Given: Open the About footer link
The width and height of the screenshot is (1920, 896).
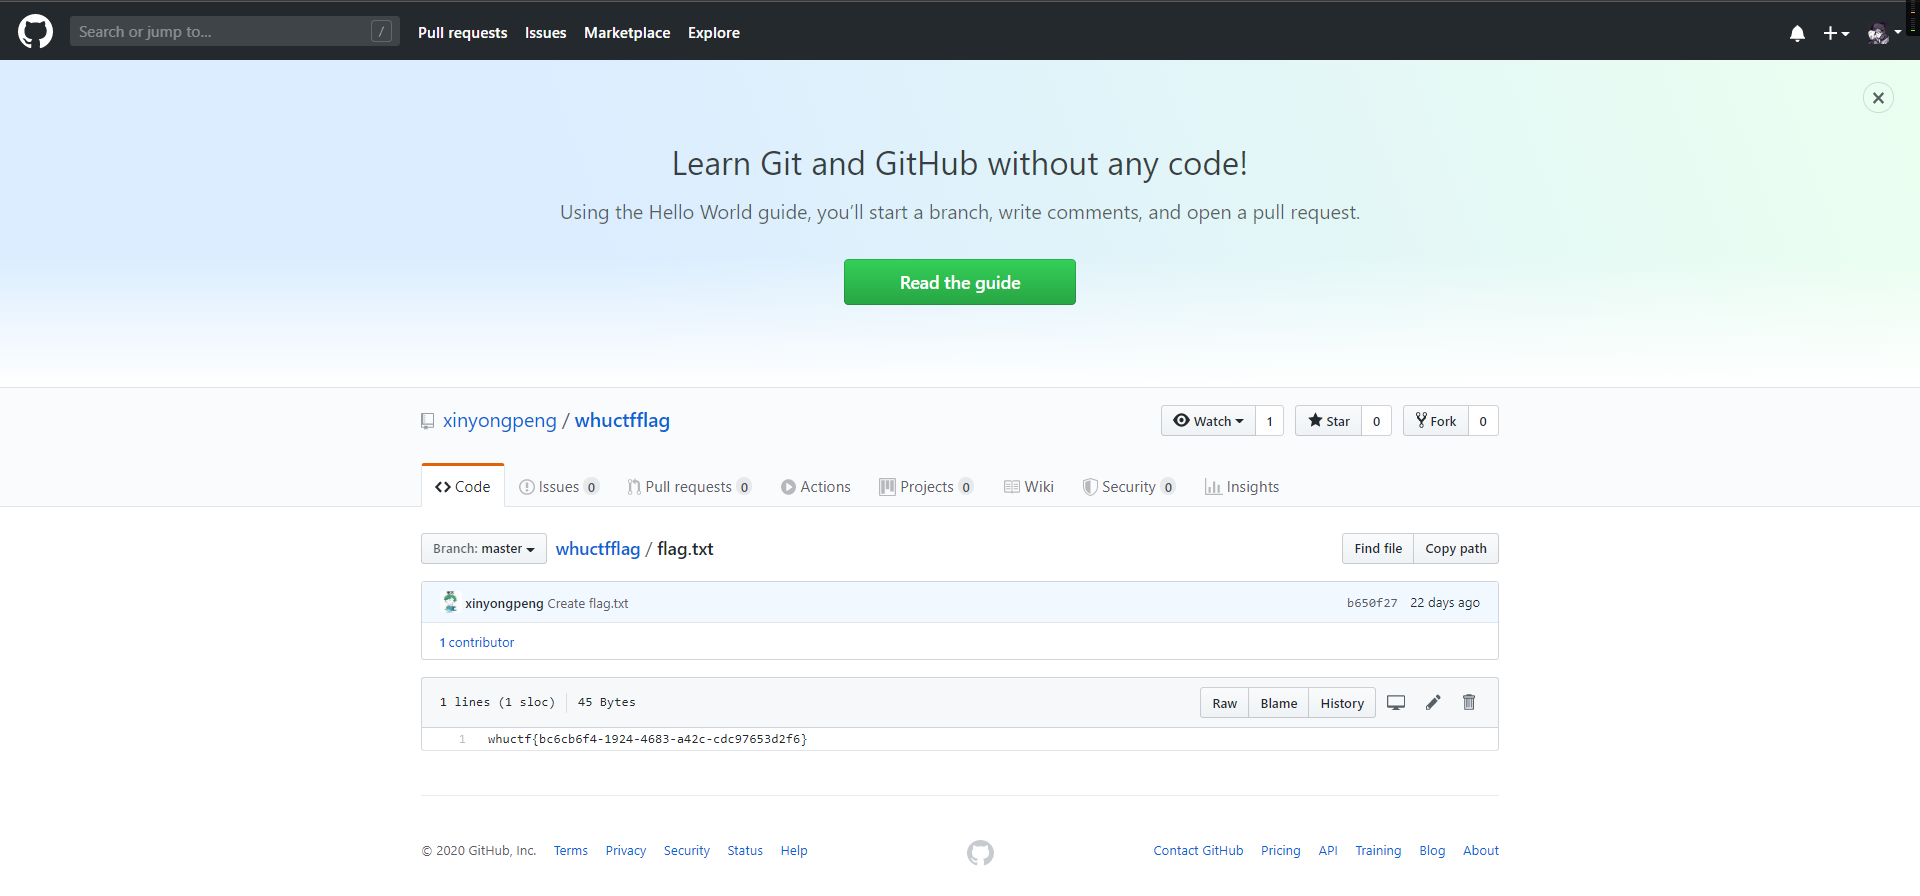Looking at the screenshot, I should [1481, 851].
